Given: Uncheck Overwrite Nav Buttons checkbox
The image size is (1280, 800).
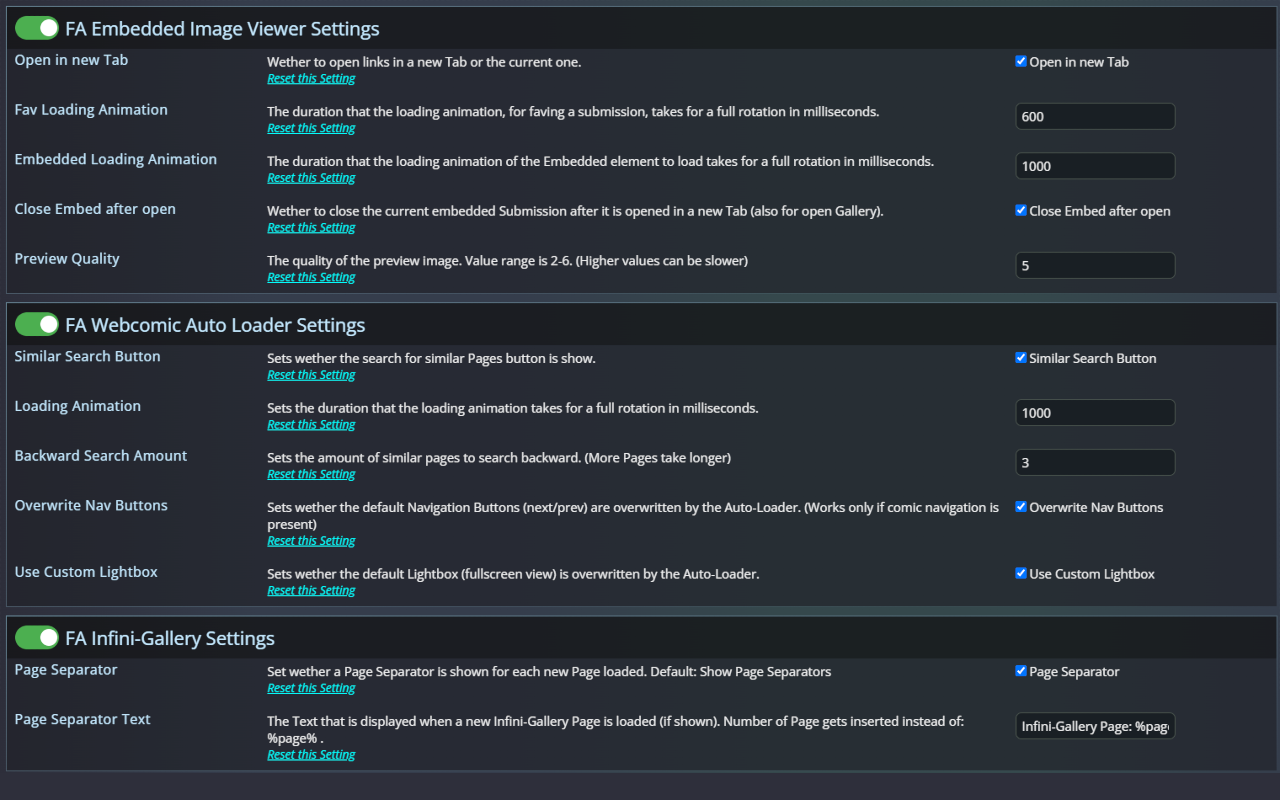Looking at the screenshot, I should coord(1021,506).
